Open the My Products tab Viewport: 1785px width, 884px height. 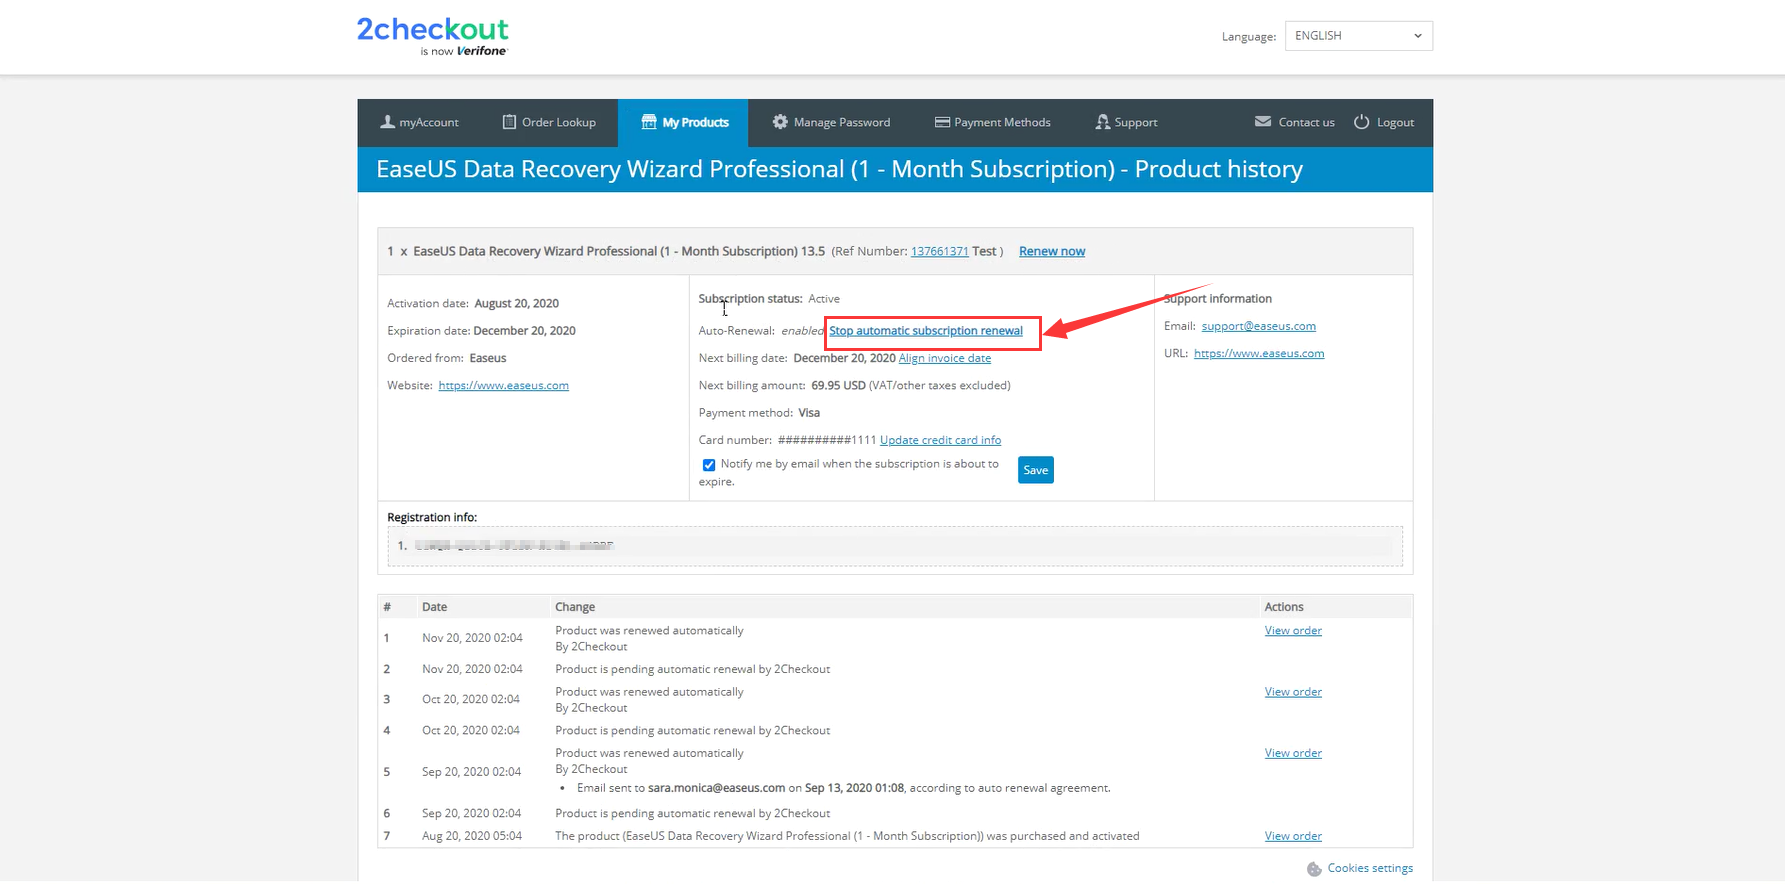(x=684, y=123)
